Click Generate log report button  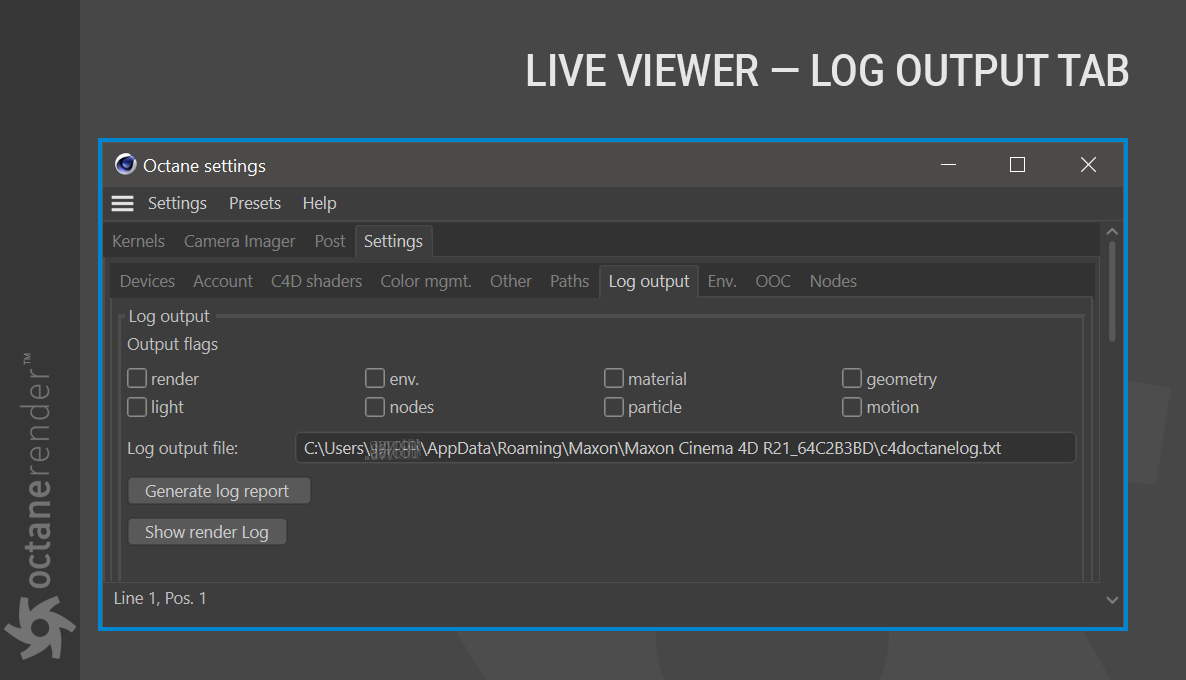219,491
